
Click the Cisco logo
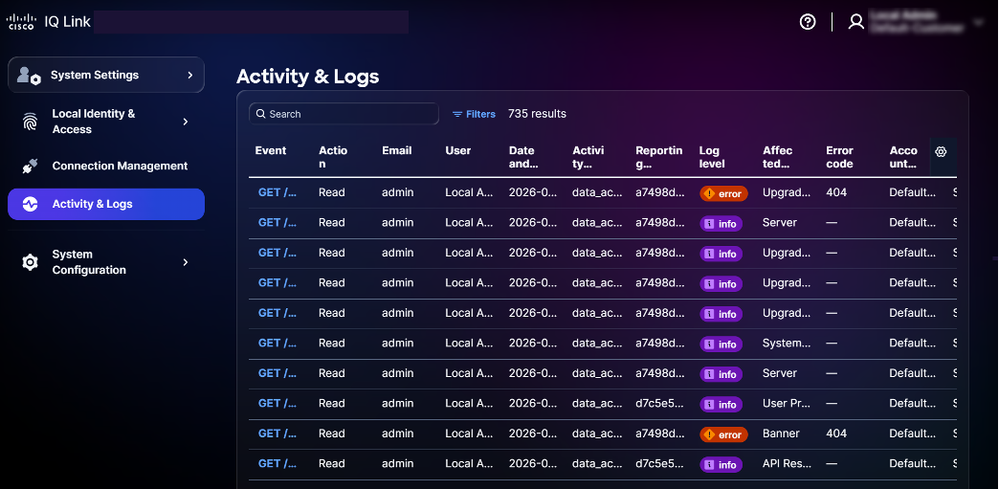click(x=20, y=22)
